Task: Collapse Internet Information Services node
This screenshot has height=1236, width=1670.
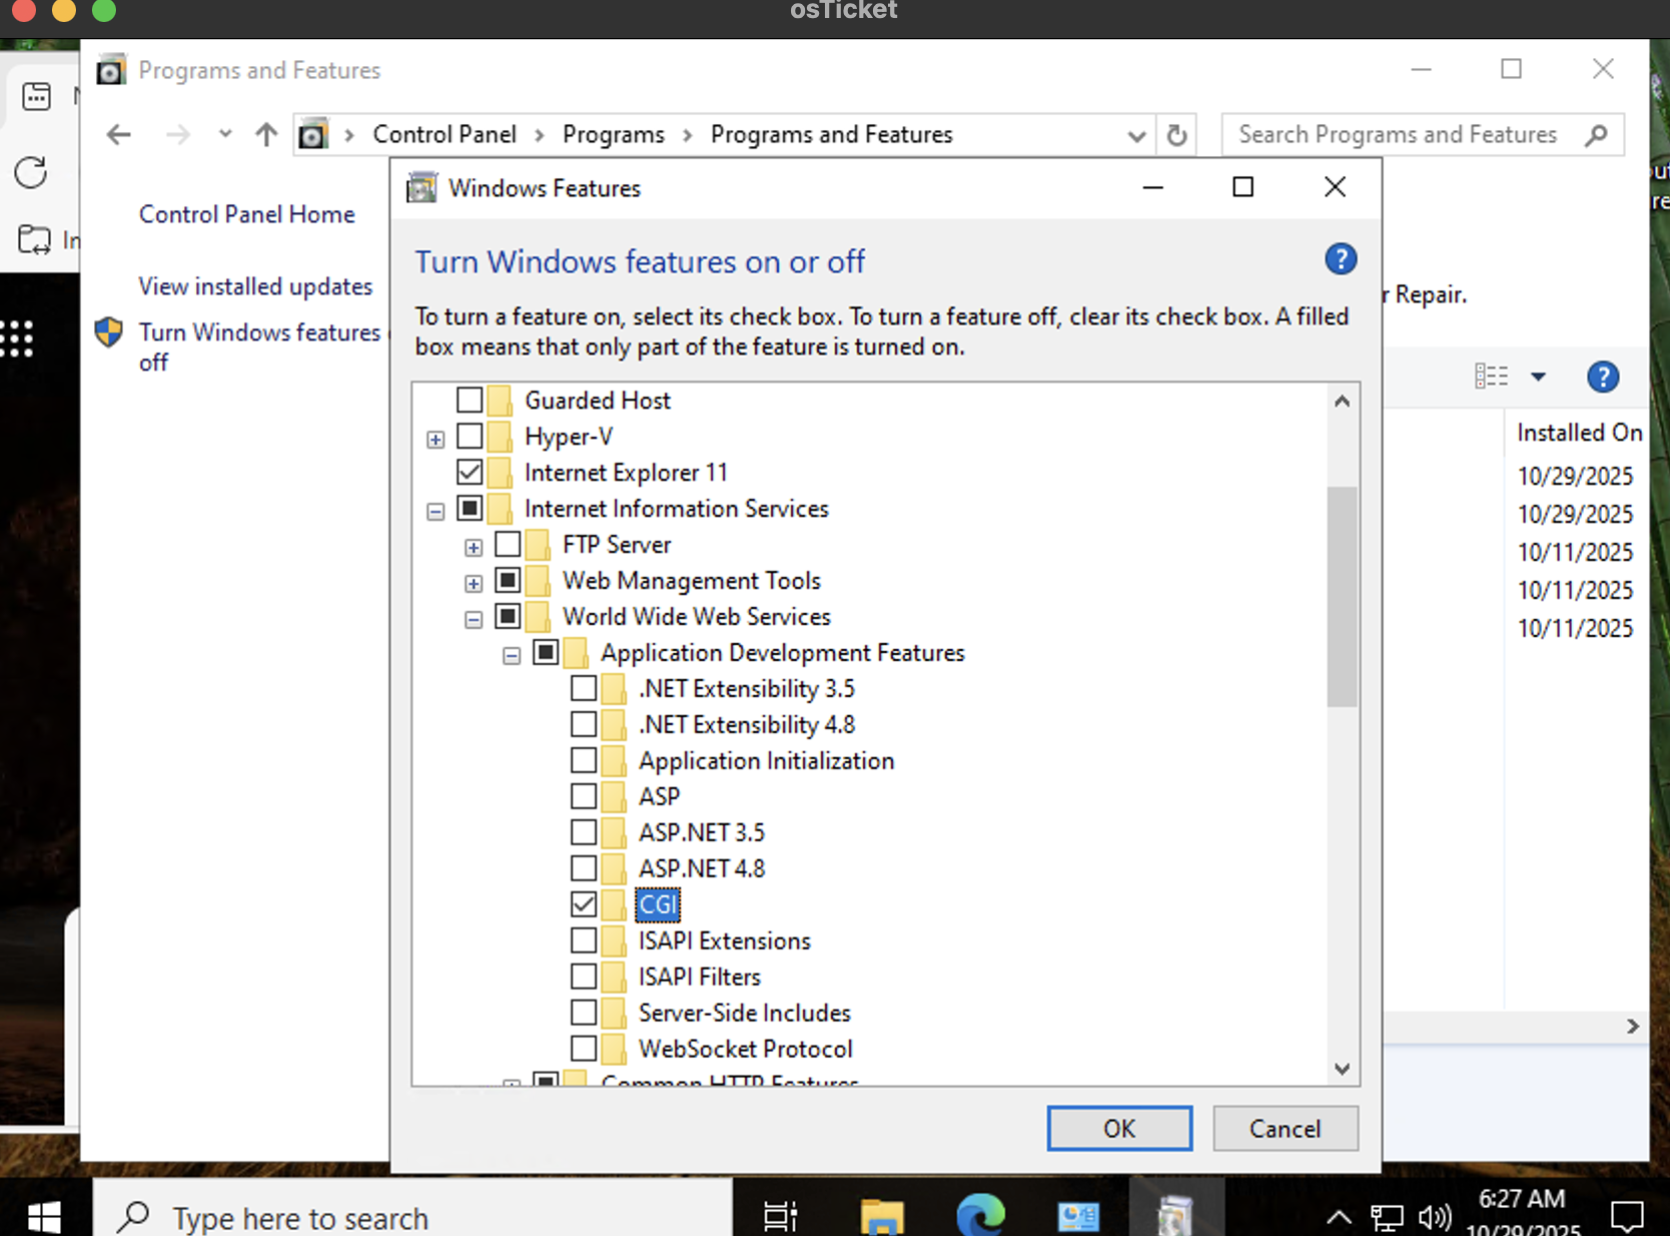Action: (x=435, y=511)
